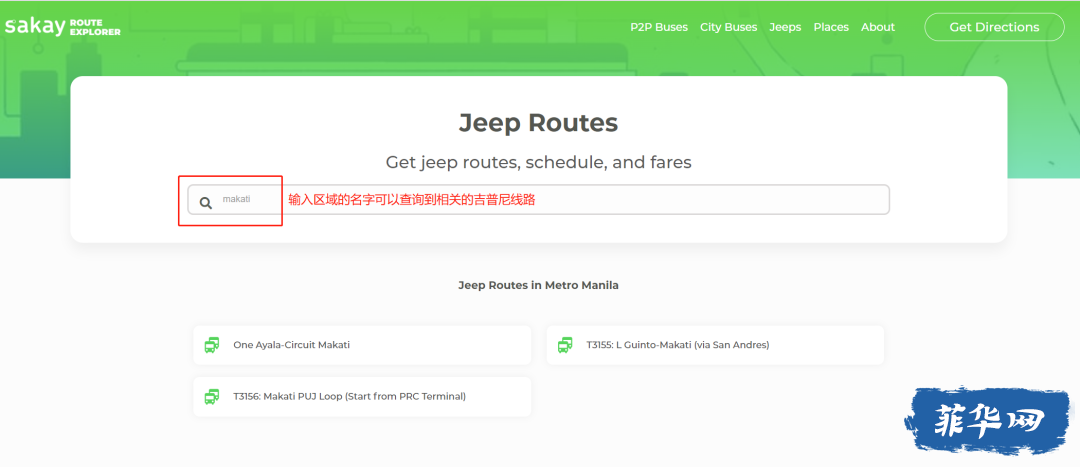Open T3156: Makati PUJ Loop route
This screenshot has height=467, width=1080.
click(x=362, y=397)
